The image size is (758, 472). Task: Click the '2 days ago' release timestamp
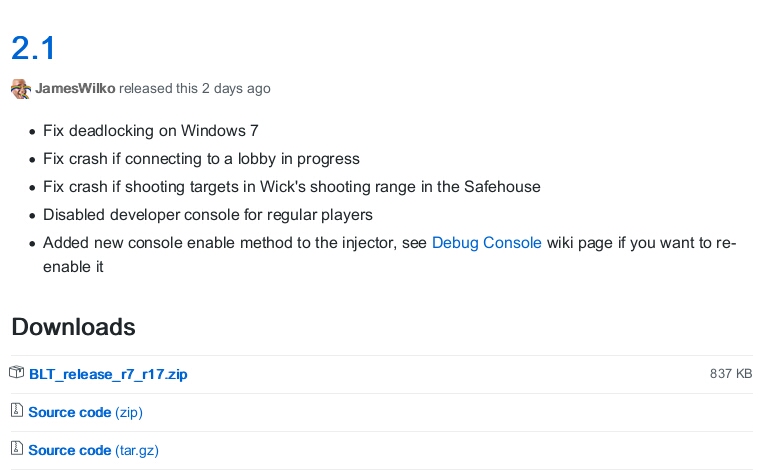pos(236,89)
